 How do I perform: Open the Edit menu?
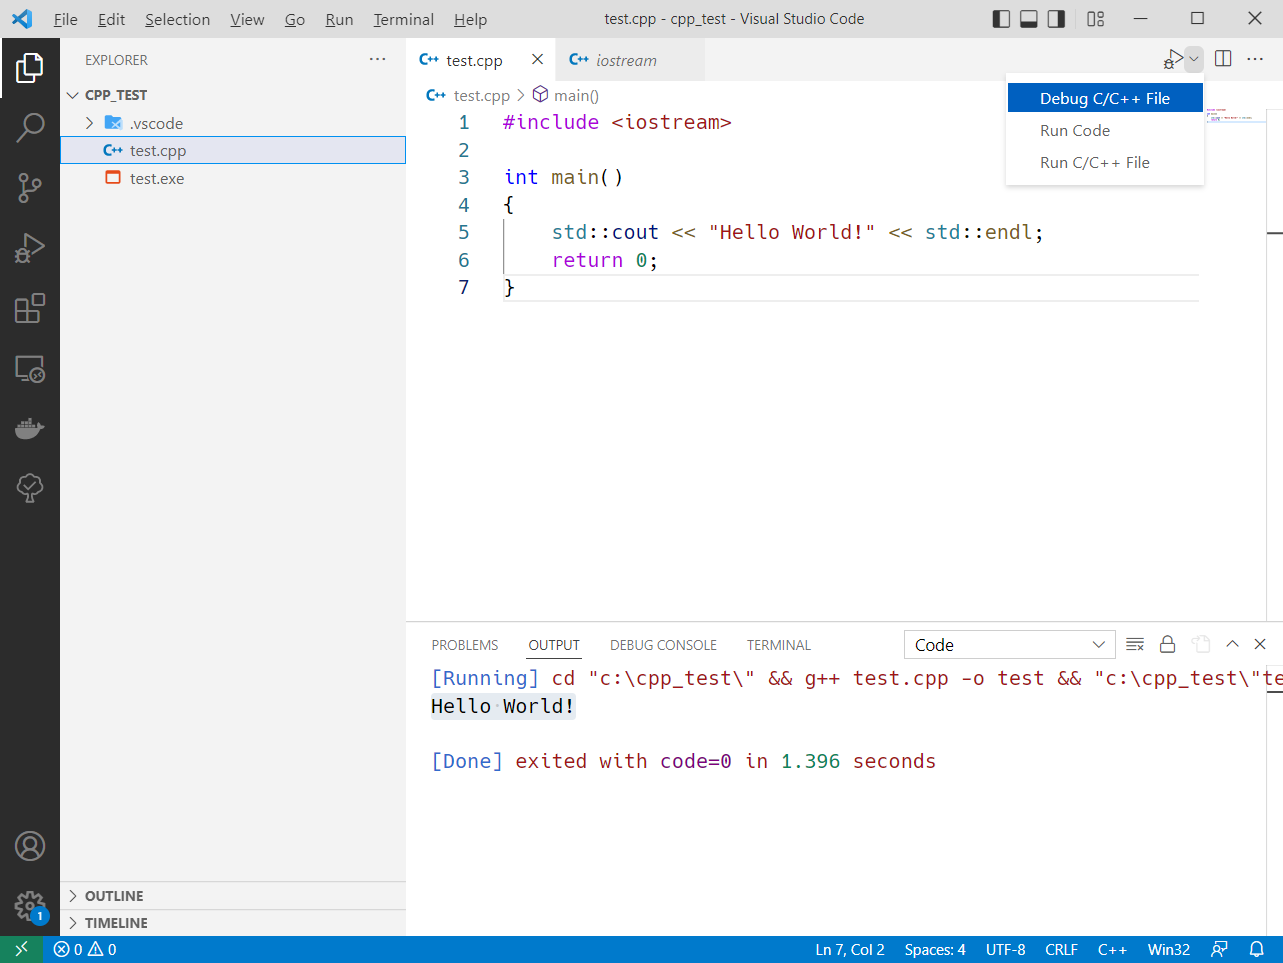[111, 19]
